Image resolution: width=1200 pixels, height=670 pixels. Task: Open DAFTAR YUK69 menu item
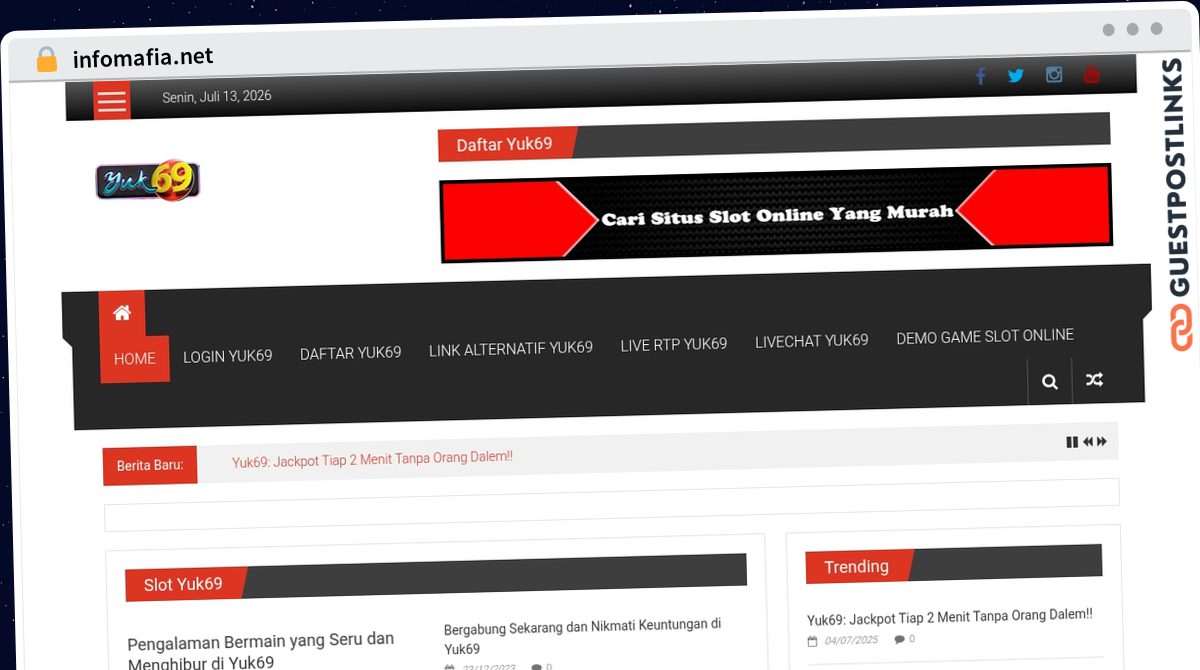click(x=350, y=353)
